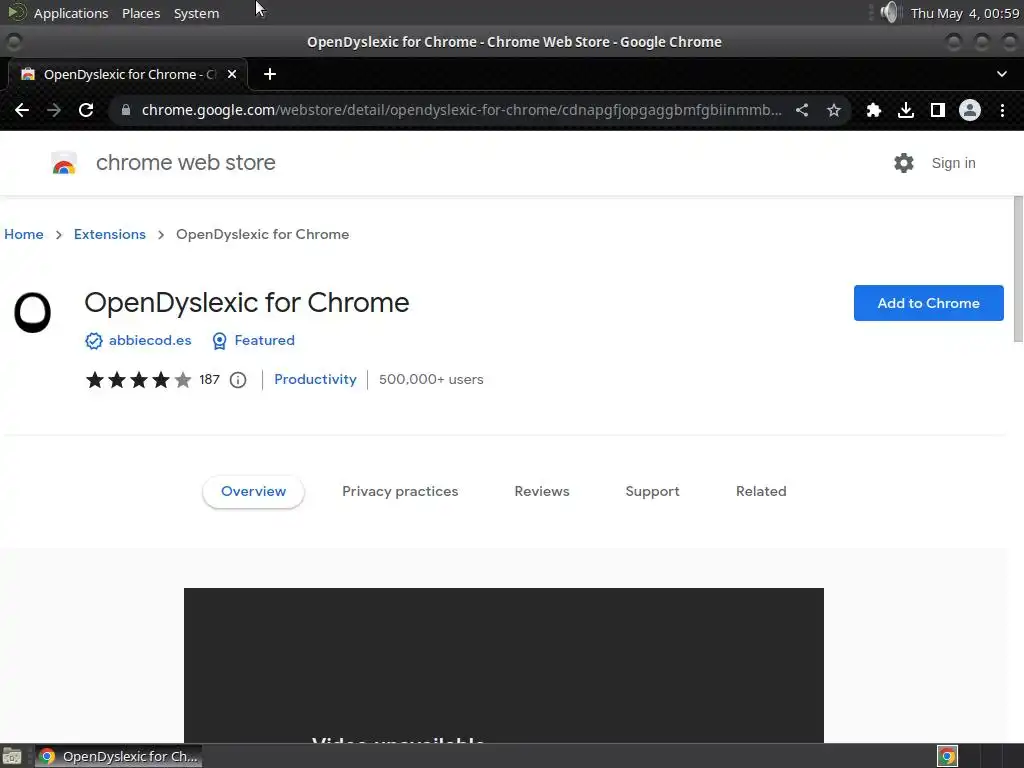Go to Extensions breadcrumb link

[x=110, y=234]
